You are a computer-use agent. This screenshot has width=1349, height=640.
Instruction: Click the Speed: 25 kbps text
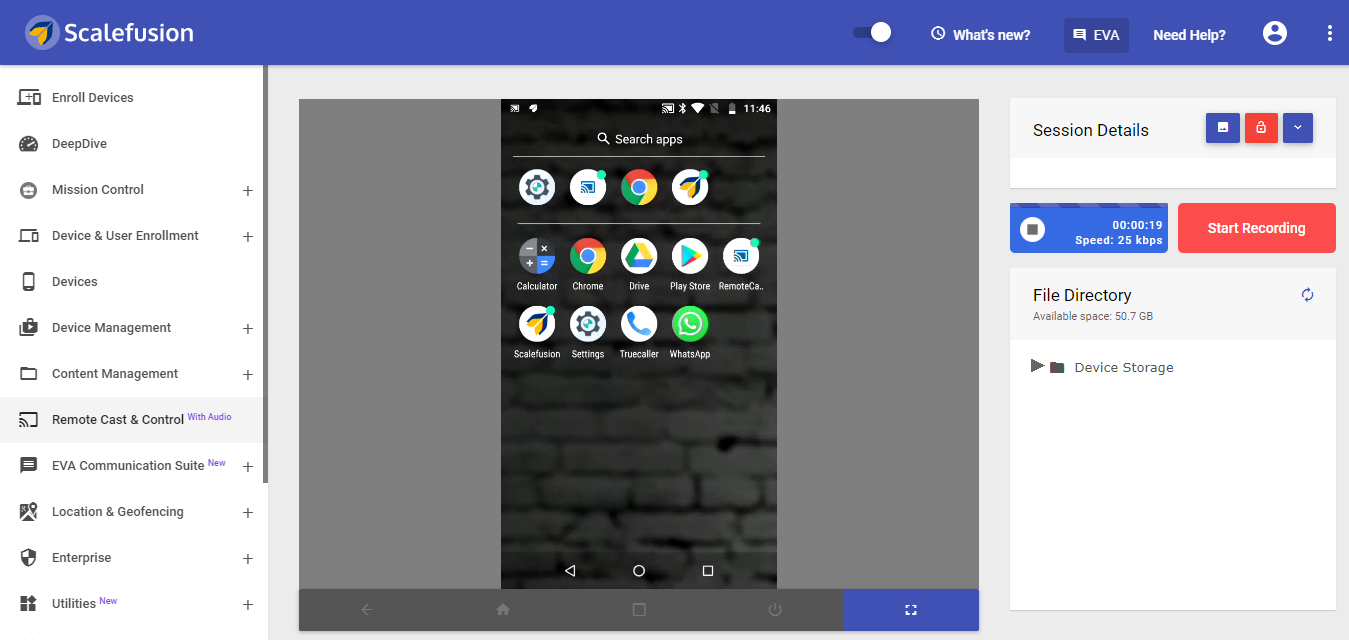tap(1119, 241)
